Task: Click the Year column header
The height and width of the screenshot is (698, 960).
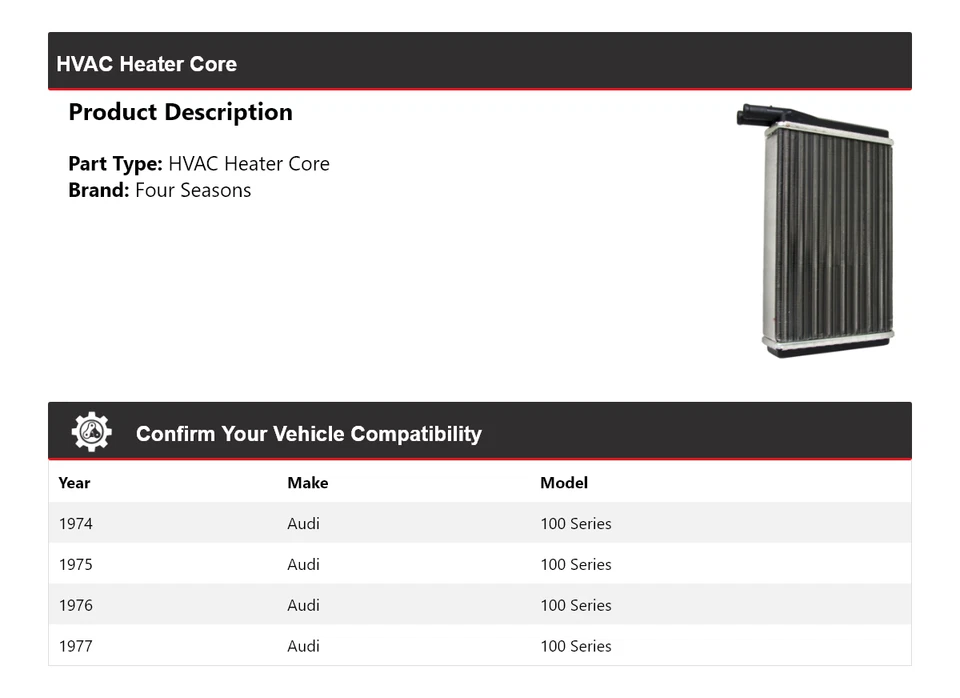Action: [x=74, y=483]
